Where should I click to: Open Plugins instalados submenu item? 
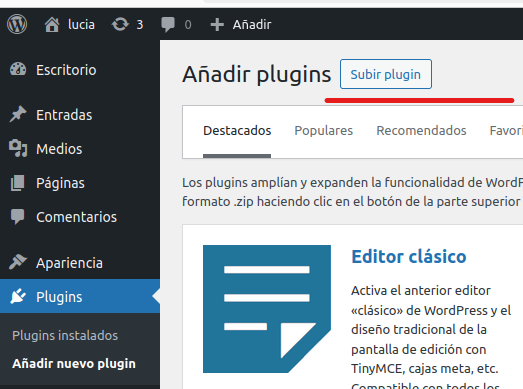[x=65, y=336]
